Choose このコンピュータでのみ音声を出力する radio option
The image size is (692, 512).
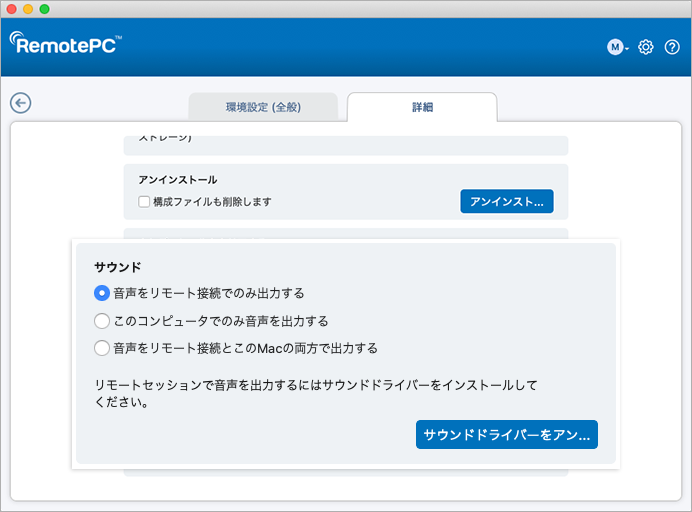[x=101, y=321]
